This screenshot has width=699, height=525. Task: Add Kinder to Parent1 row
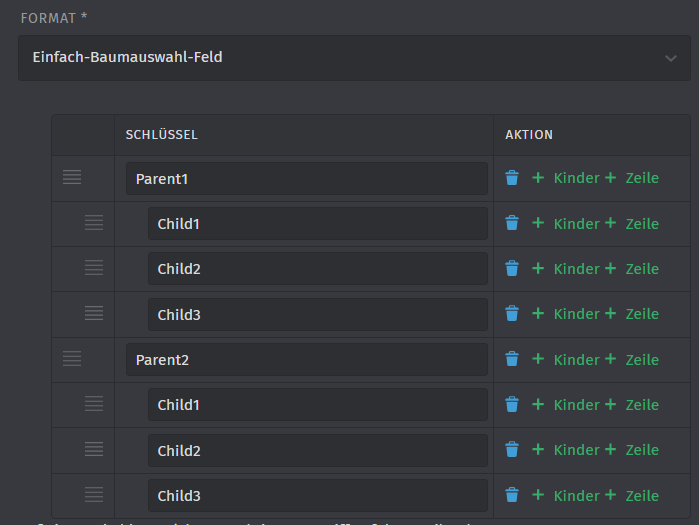point(566,178)
